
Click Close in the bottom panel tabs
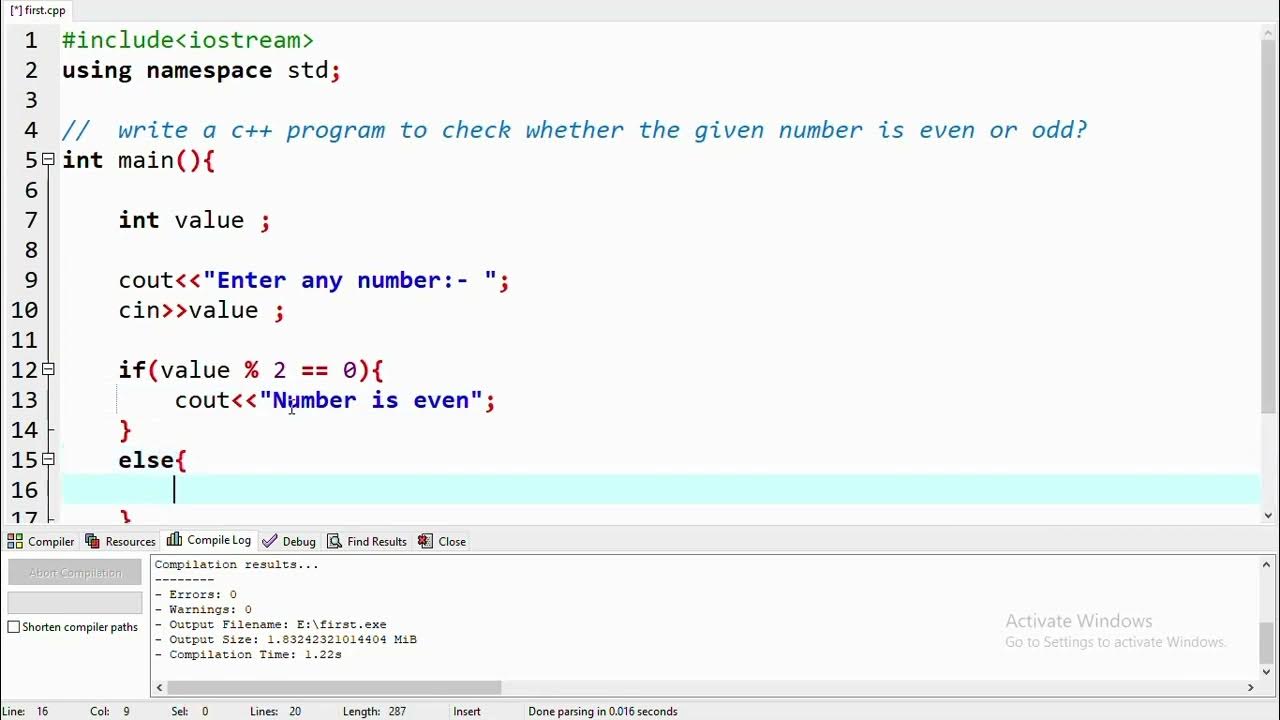tap(442, 541)
